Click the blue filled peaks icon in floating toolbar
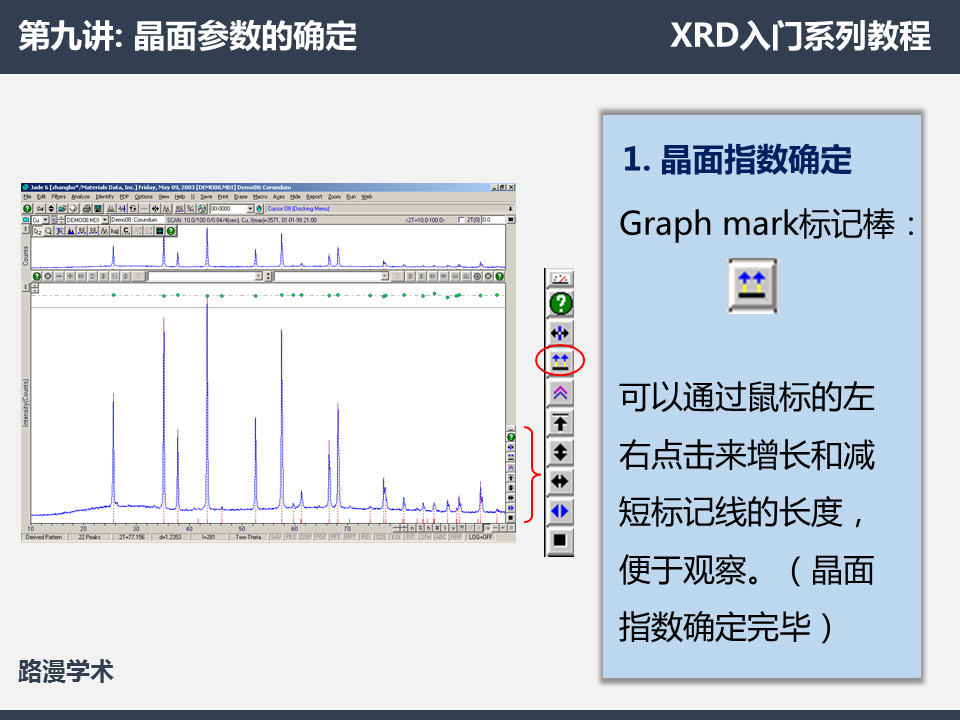Image resolution: width=960 pixels, height=720 pixels. tap(71, 231)
